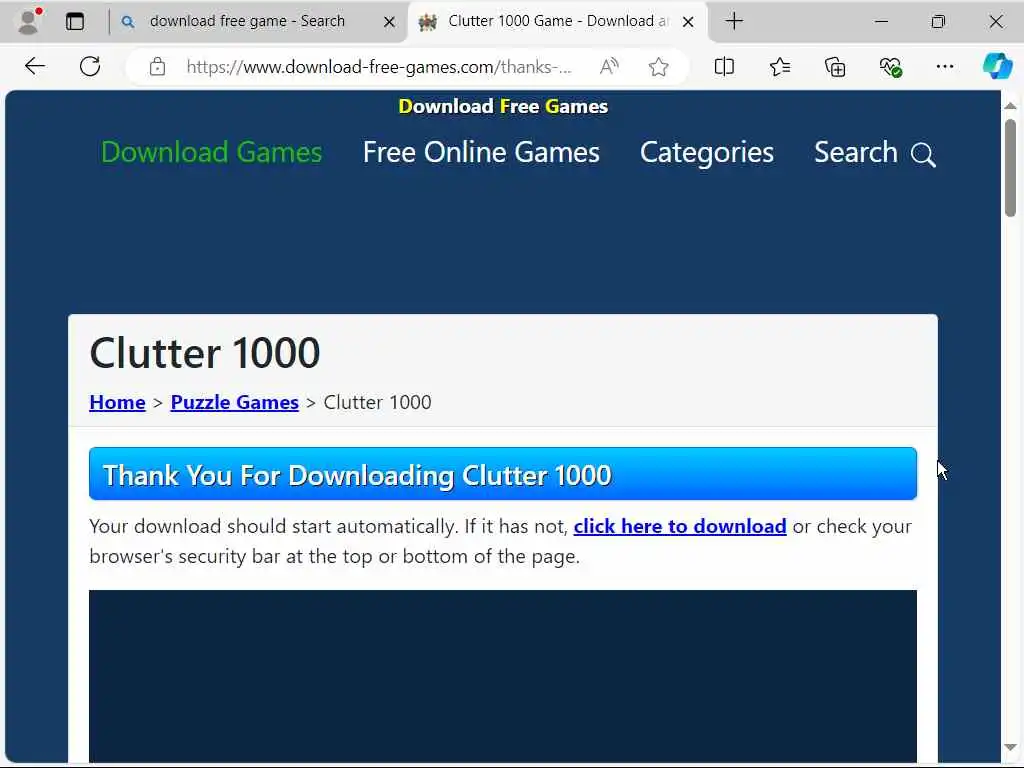This screenshot has width=1024, height=768.
Task: Open Settings and more ellipsis menu
Action: click(944, 66)
